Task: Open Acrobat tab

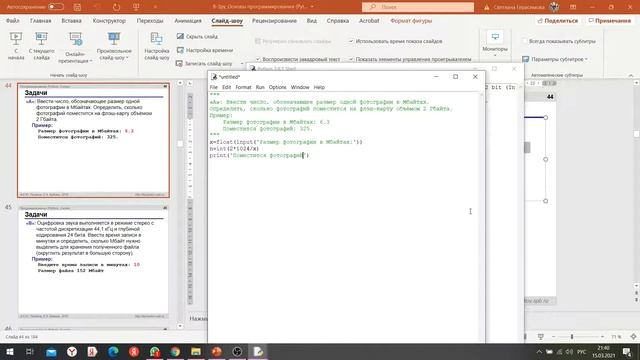Action: [x=369, y=20]
